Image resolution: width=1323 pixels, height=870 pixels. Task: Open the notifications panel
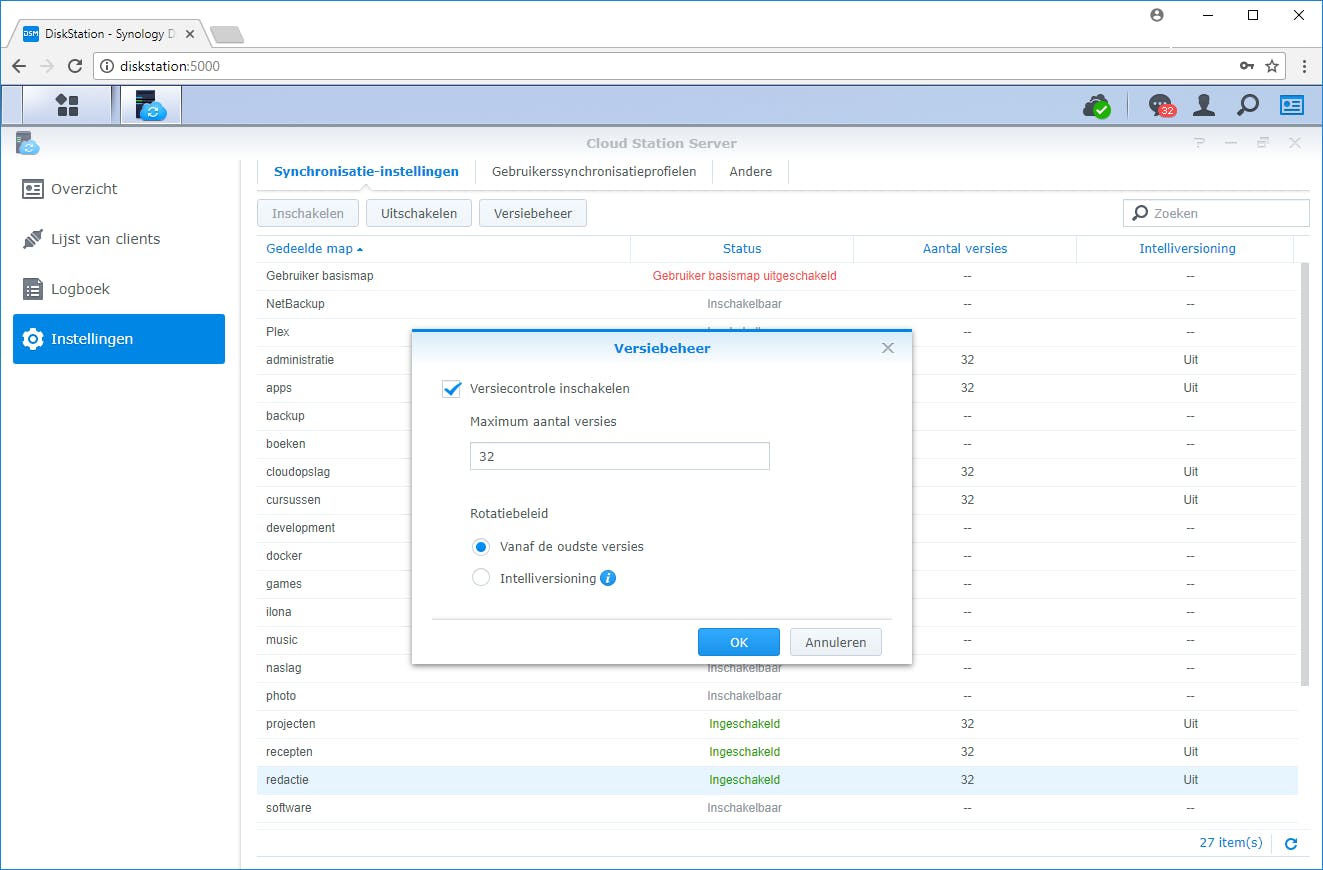(x=1159, y=104)
